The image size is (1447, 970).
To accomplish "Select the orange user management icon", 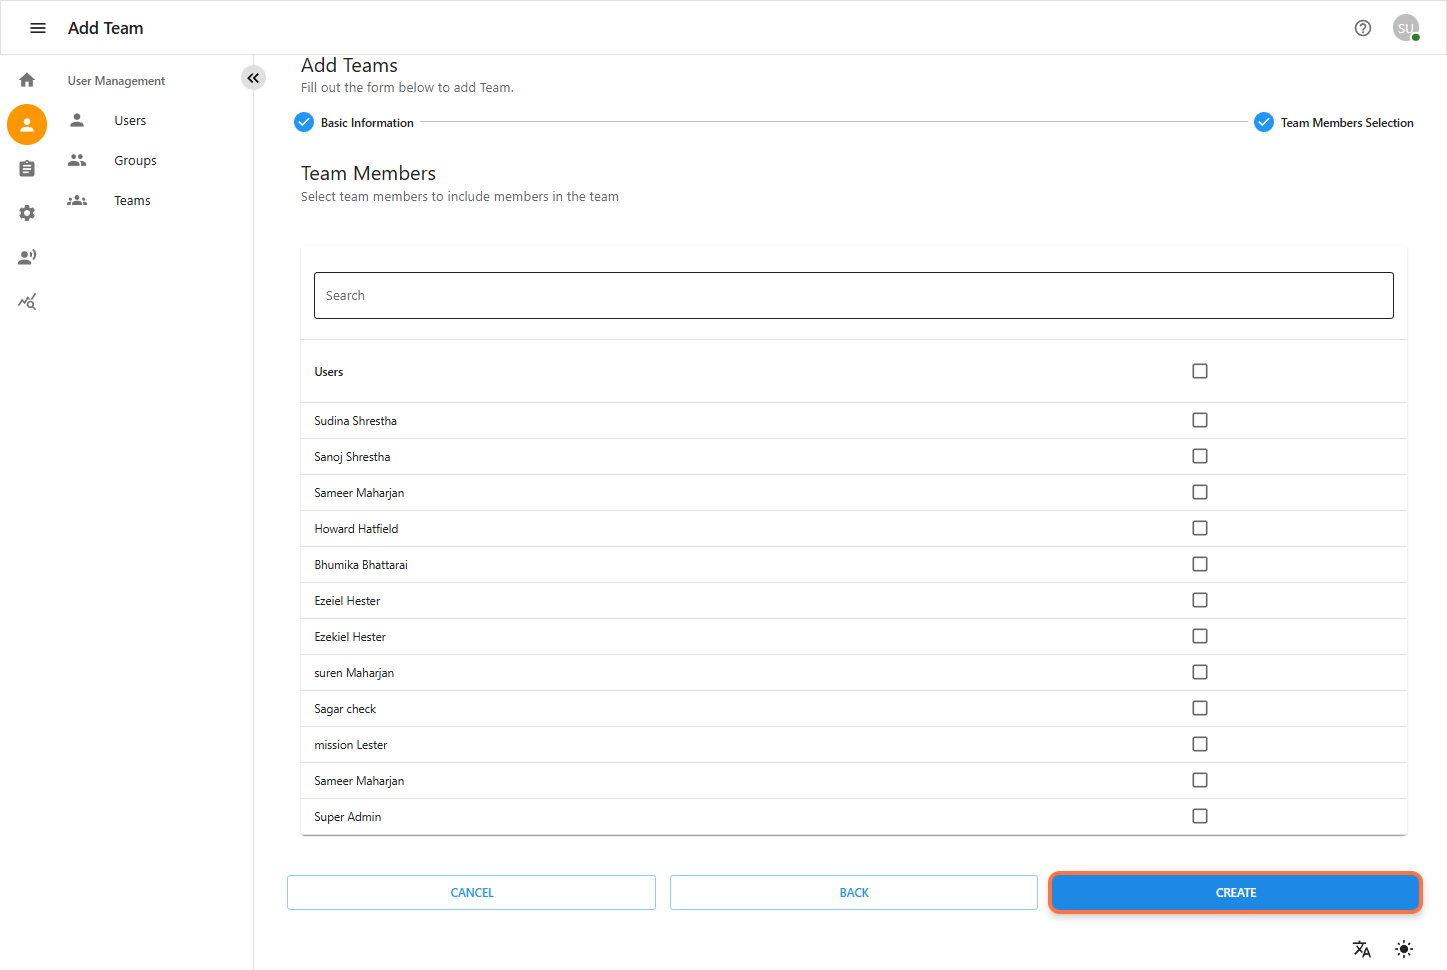I will tap(27, 125).
